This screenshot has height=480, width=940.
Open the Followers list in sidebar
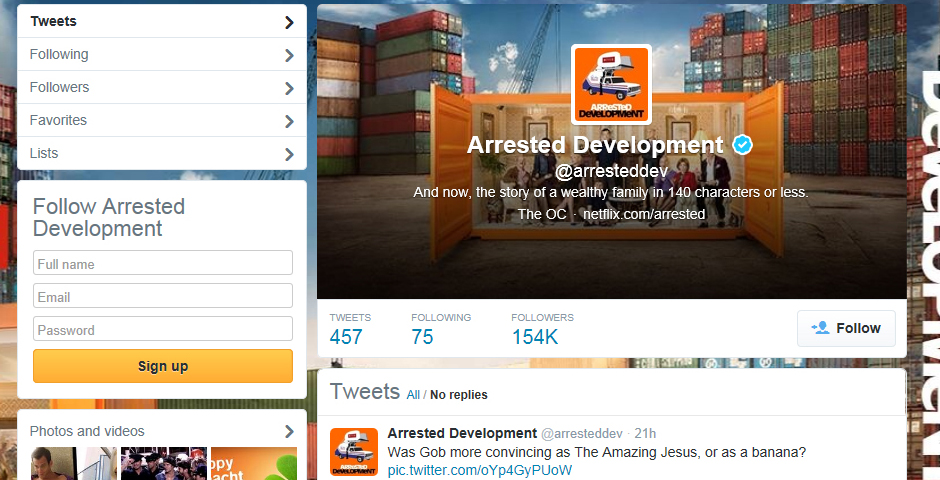tap(162, 87)
